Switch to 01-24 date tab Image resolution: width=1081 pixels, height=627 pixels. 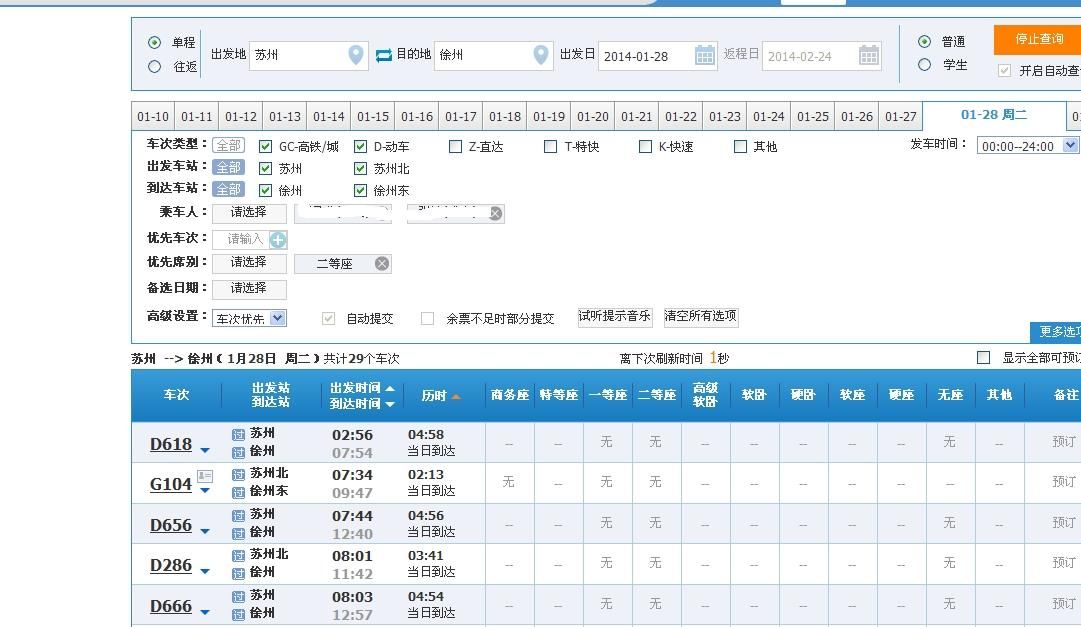(769, 117)
